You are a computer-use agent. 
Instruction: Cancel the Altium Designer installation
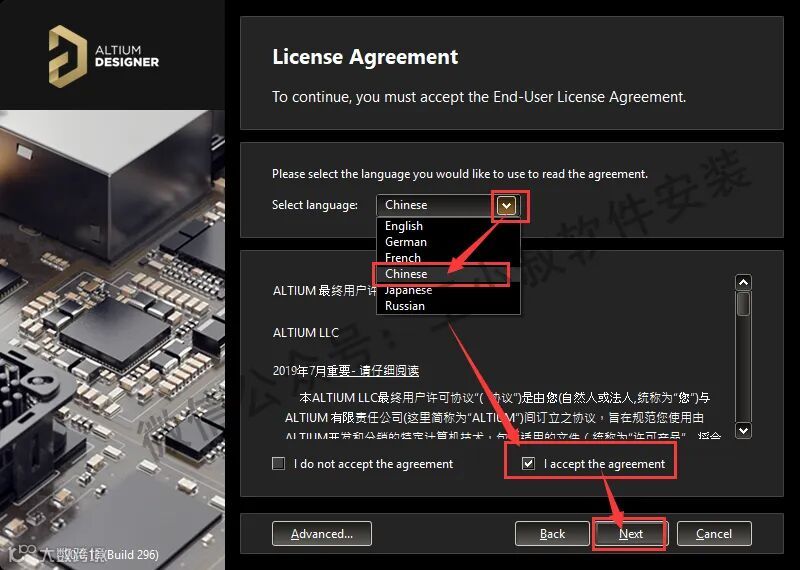pyautogui.click(x=714, y=534)
